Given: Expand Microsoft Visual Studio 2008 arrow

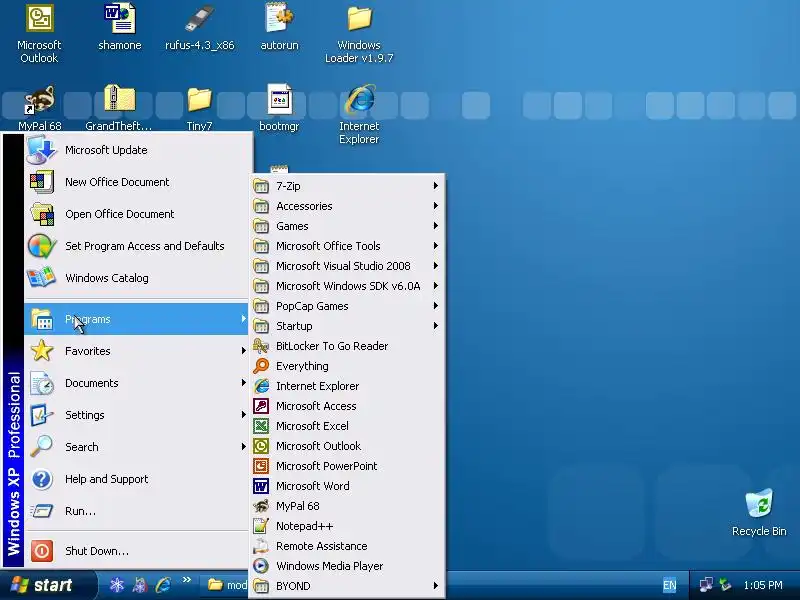Looking at the screenshot, I should (436, 266).
